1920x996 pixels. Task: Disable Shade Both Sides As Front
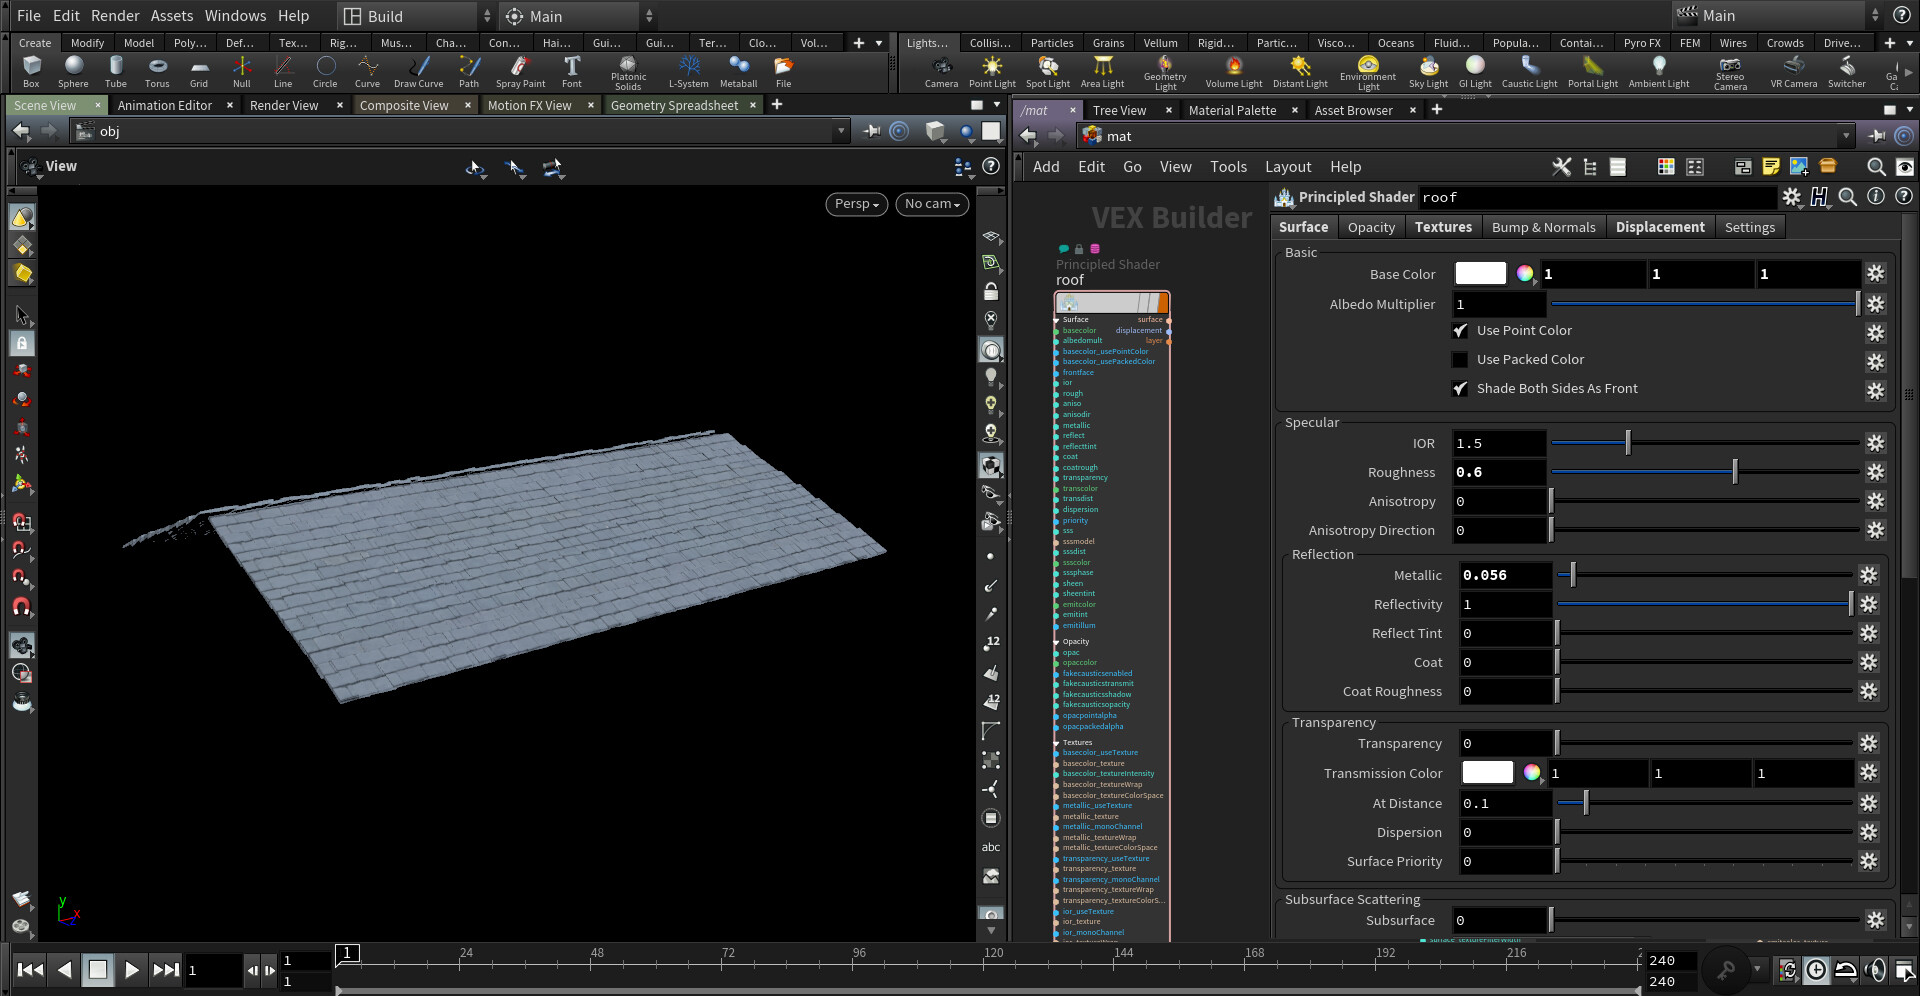click(1460, 388)
